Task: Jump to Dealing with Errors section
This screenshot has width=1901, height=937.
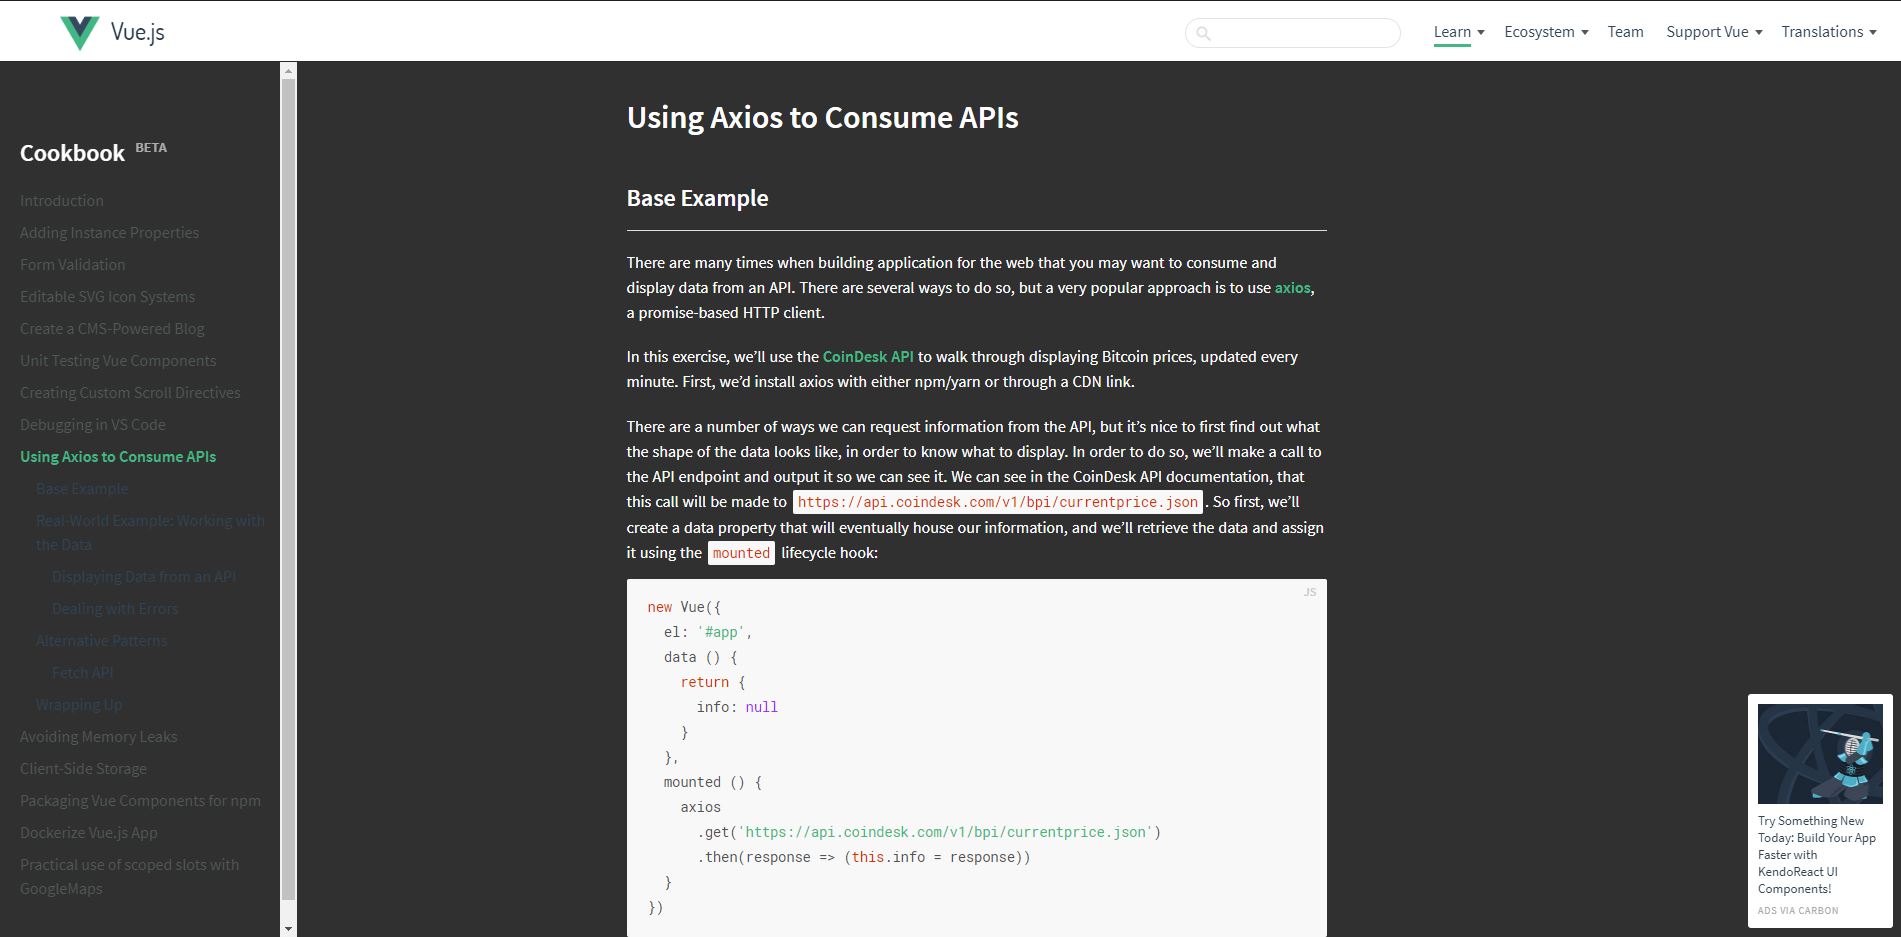Action: coord(115,609)
